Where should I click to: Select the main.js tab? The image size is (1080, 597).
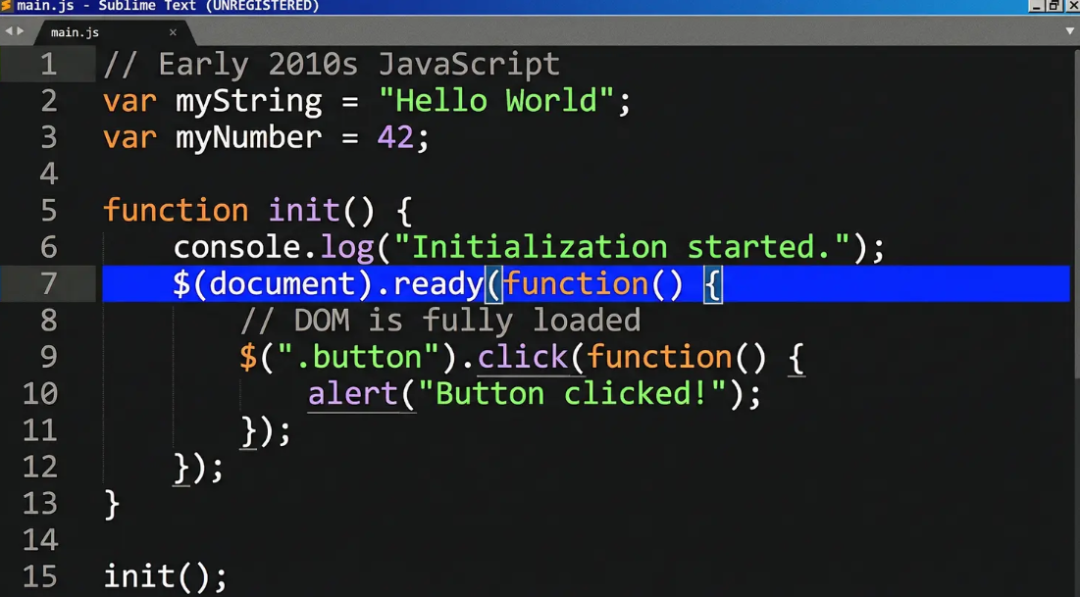click(75, 31)
